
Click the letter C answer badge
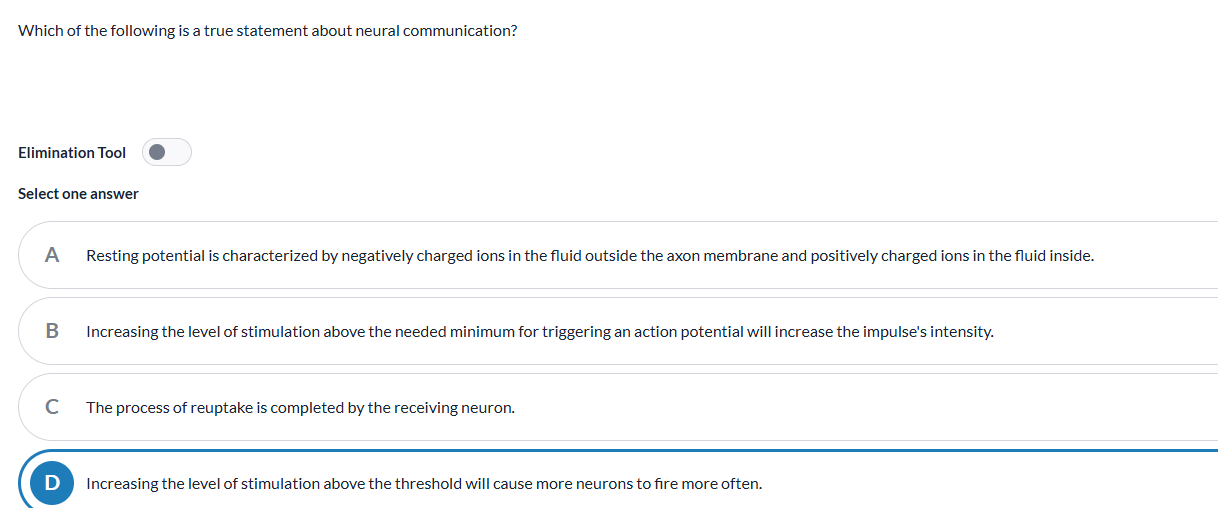52,407
